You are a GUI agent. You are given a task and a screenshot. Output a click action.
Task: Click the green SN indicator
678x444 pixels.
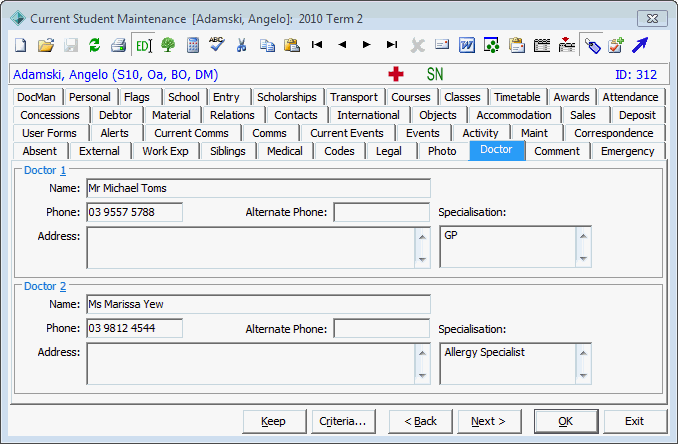435,74
